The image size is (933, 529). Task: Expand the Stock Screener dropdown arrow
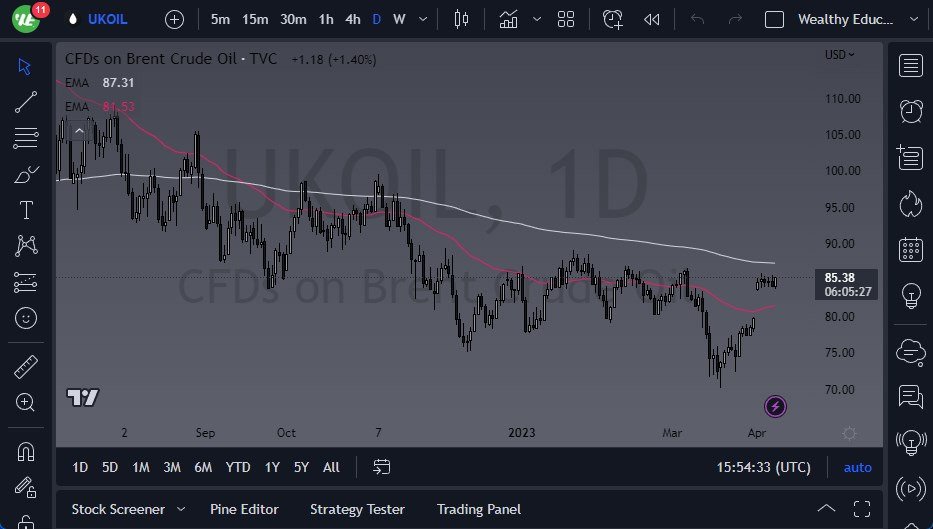[x=181, y=509]
